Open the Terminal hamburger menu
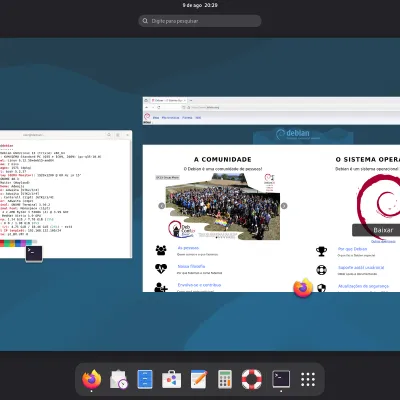Image resolution: width=400 pixels, height=400 pixels. point(118,135)
